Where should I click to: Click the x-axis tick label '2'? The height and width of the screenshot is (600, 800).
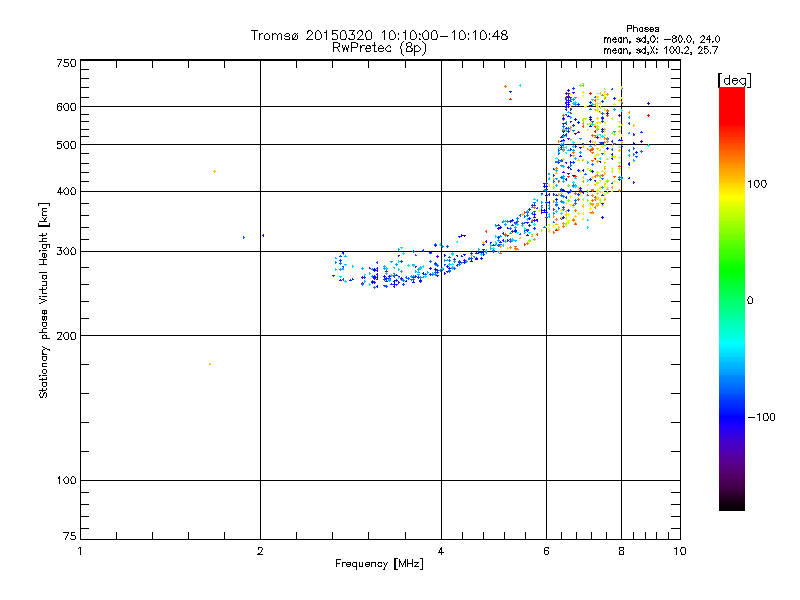click(x=260, y=551)
